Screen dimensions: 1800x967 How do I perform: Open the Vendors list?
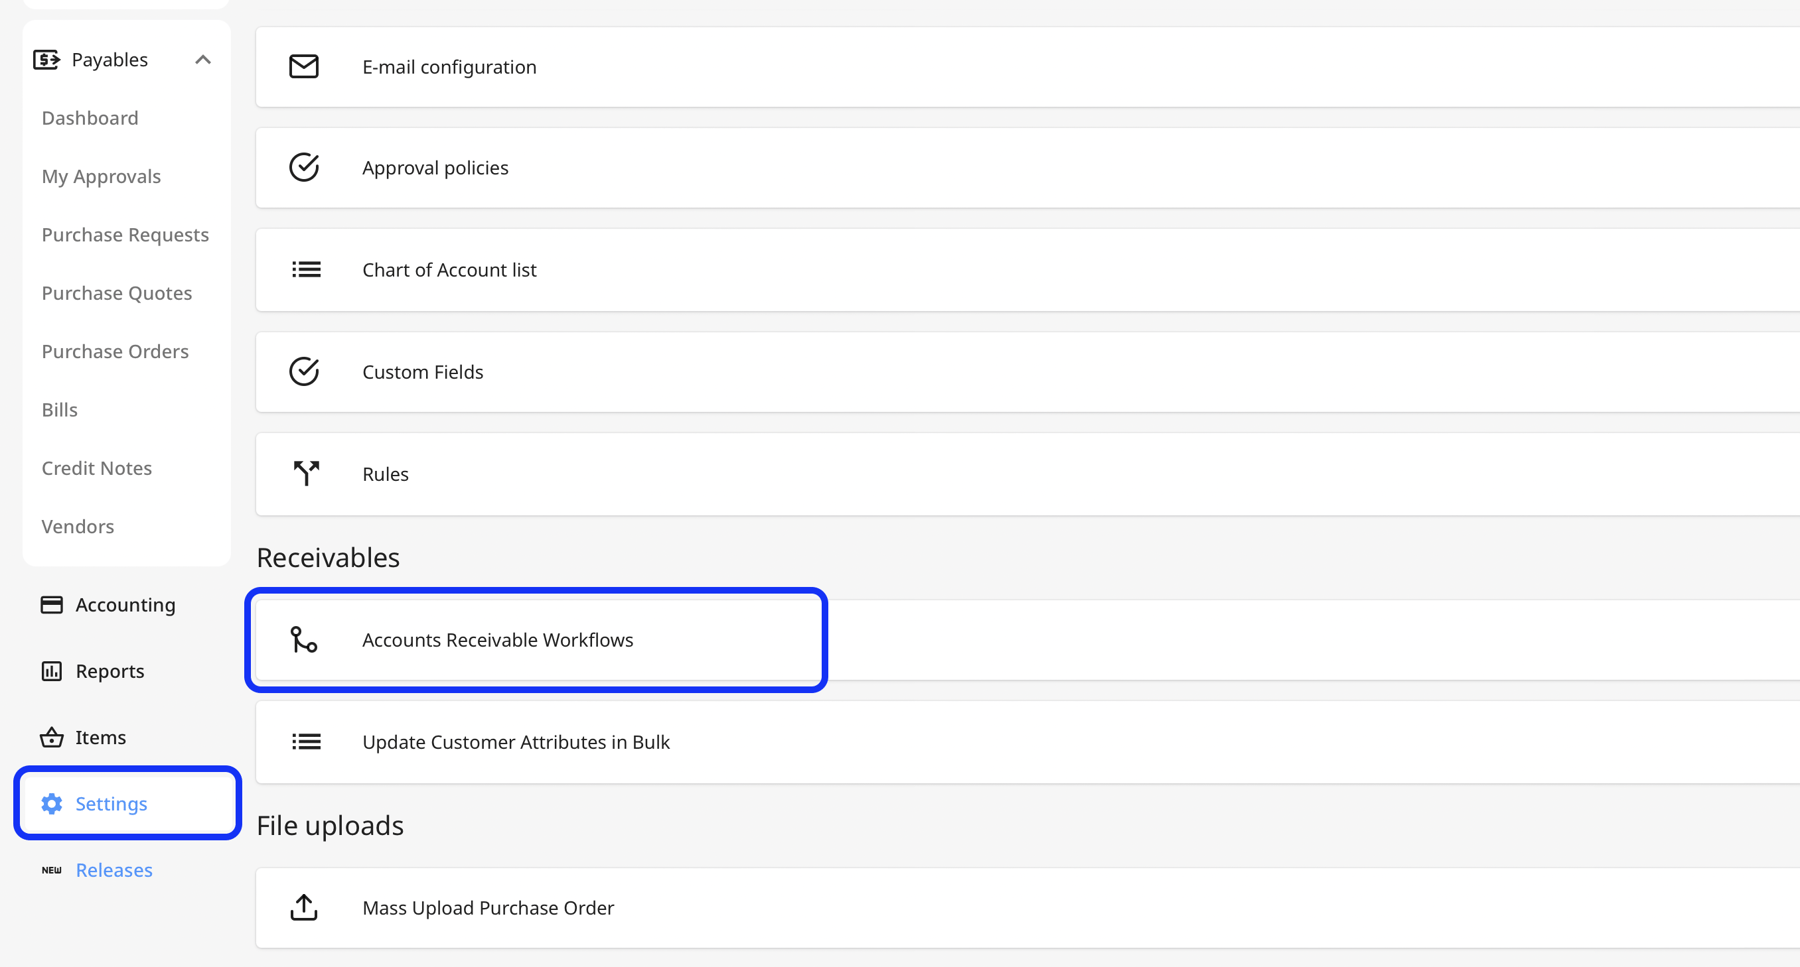tap(77, 526)
